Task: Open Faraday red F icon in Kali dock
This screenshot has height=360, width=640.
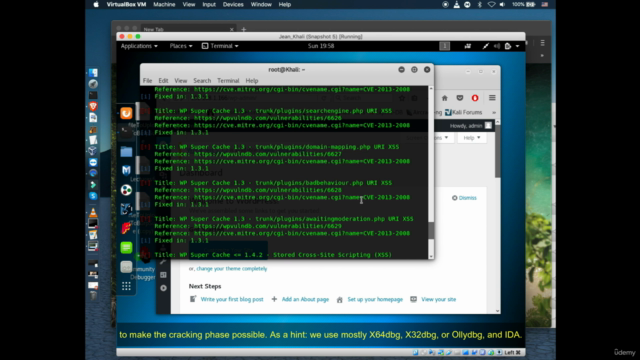Action: click(x=126, y=228)
